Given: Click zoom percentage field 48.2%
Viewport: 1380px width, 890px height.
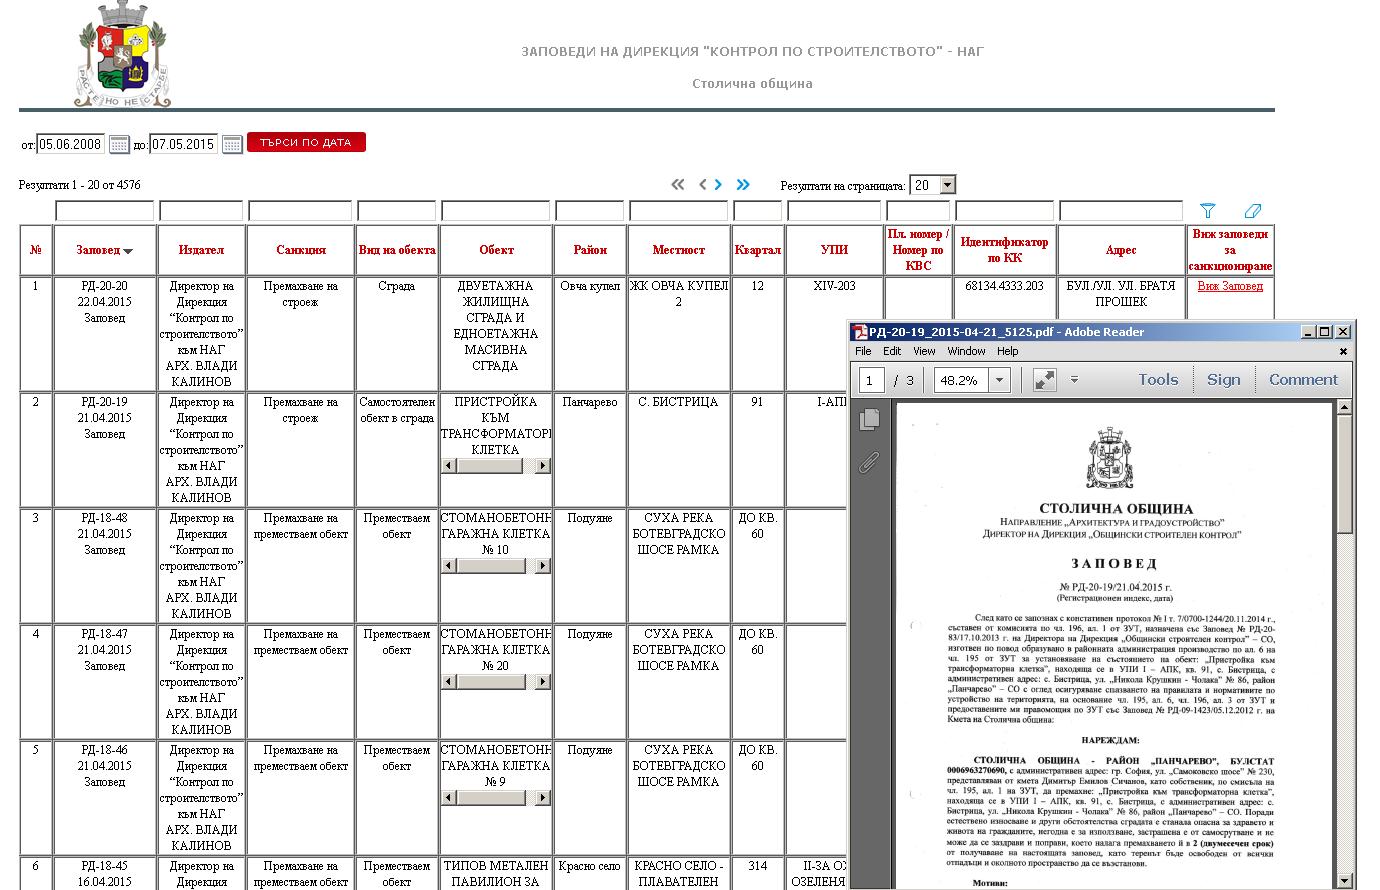Looking at the screenshot, I should [x=962, y=380].
